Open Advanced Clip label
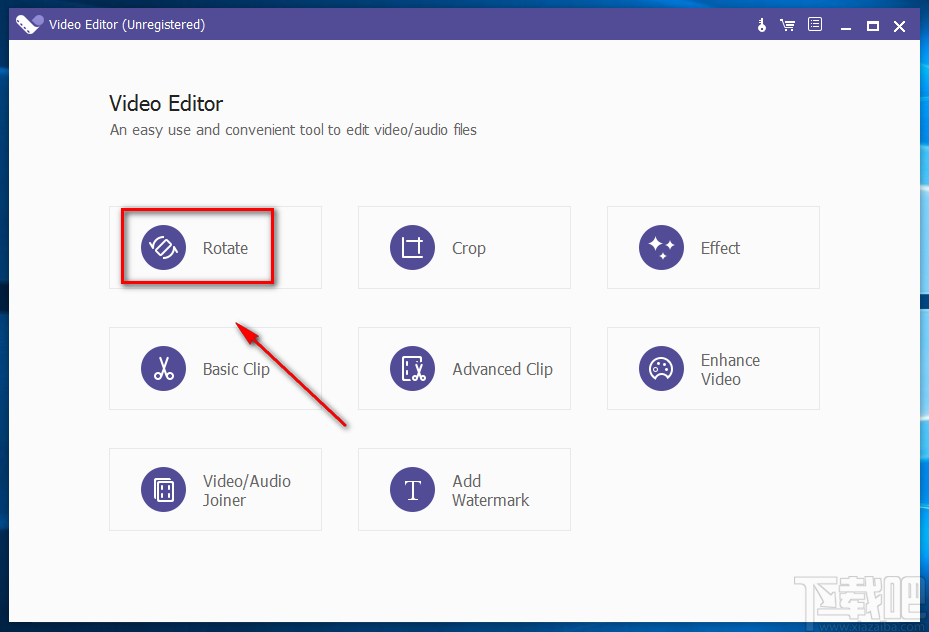 [x=502, y=369]
